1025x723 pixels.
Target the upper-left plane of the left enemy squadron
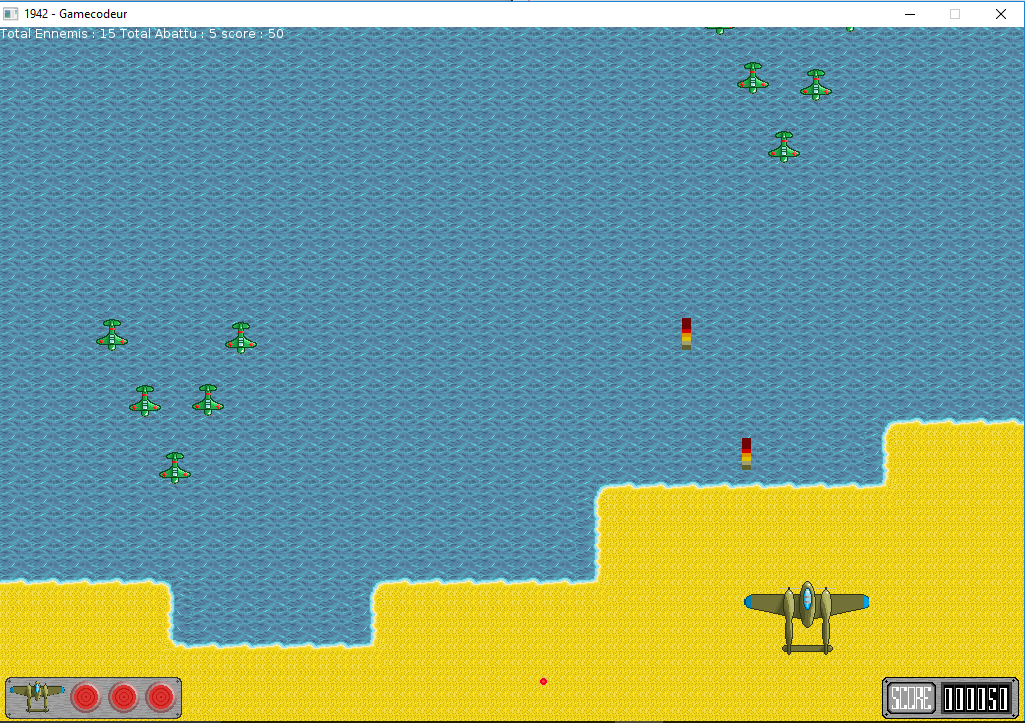(x=112, y=335)
